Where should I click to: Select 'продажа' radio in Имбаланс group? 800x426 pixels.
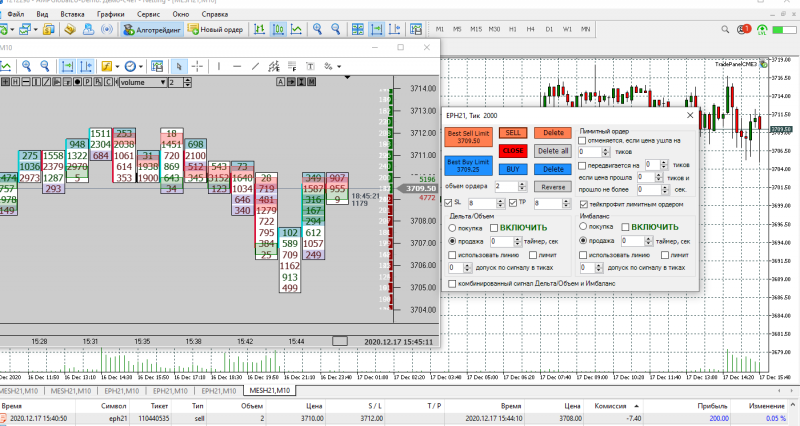tap(583, 240)
